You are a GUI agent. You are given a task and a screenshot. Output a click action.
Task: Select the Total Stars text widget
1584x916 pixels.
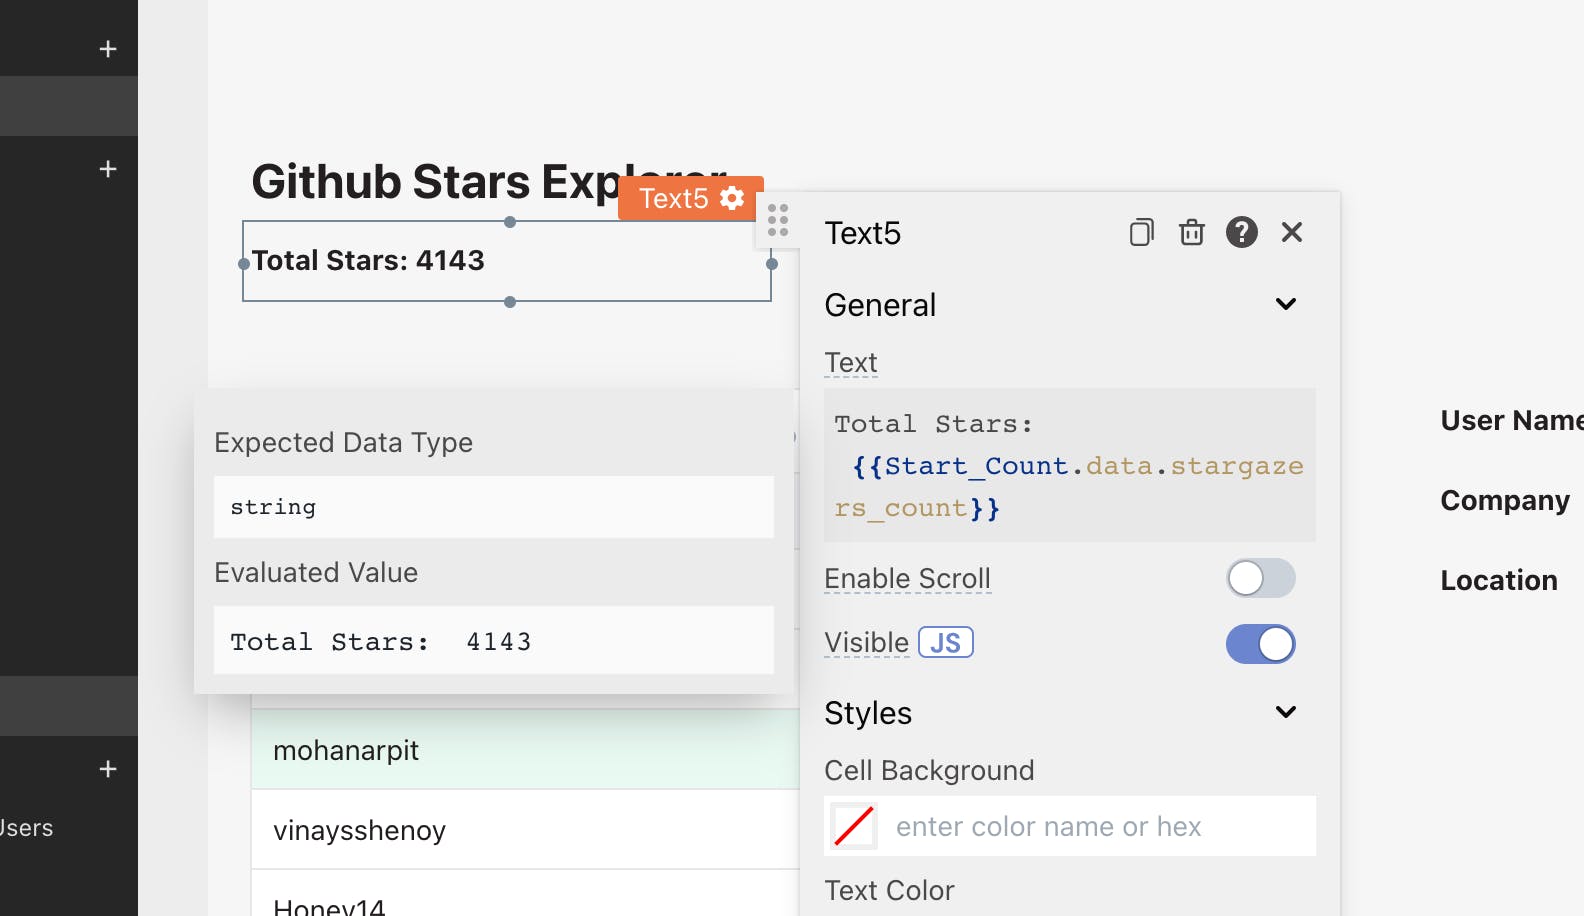point(506,261)
